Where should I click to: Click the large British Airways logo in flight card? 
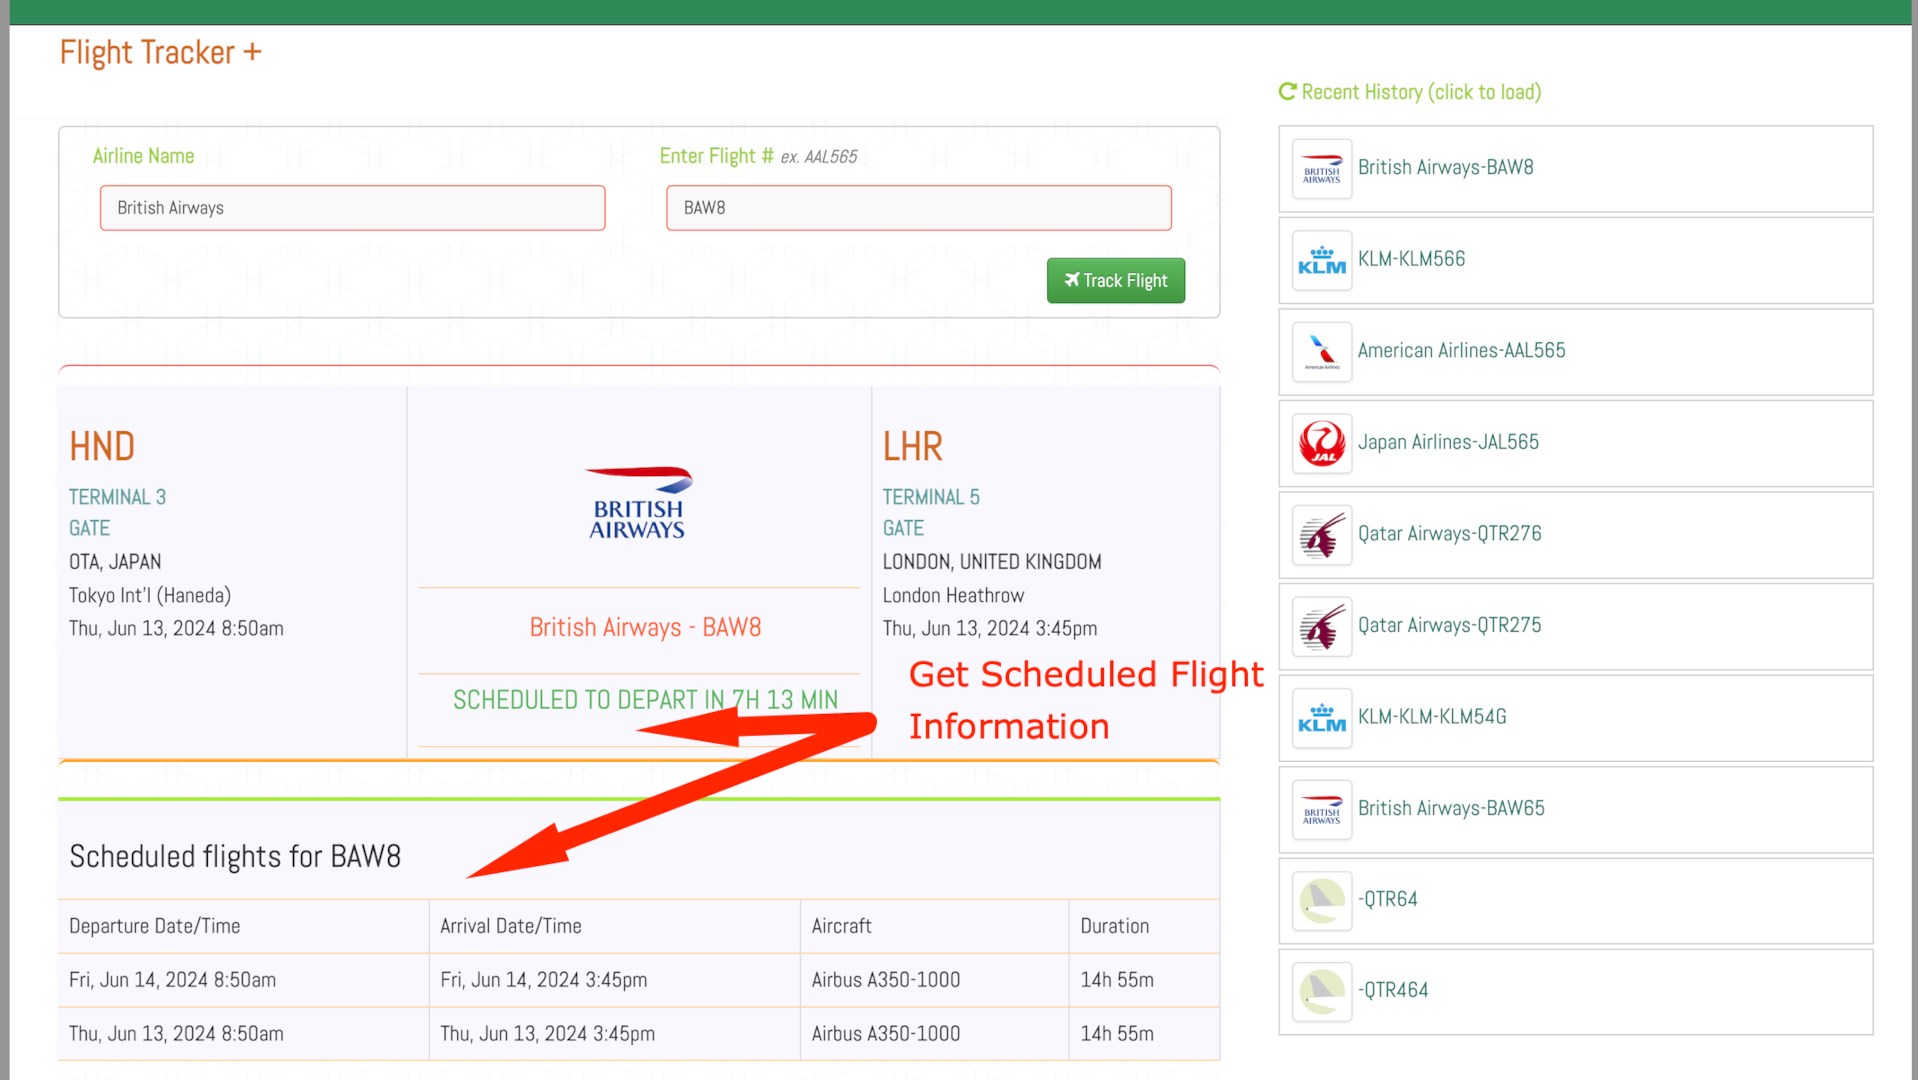coord(639,503)
